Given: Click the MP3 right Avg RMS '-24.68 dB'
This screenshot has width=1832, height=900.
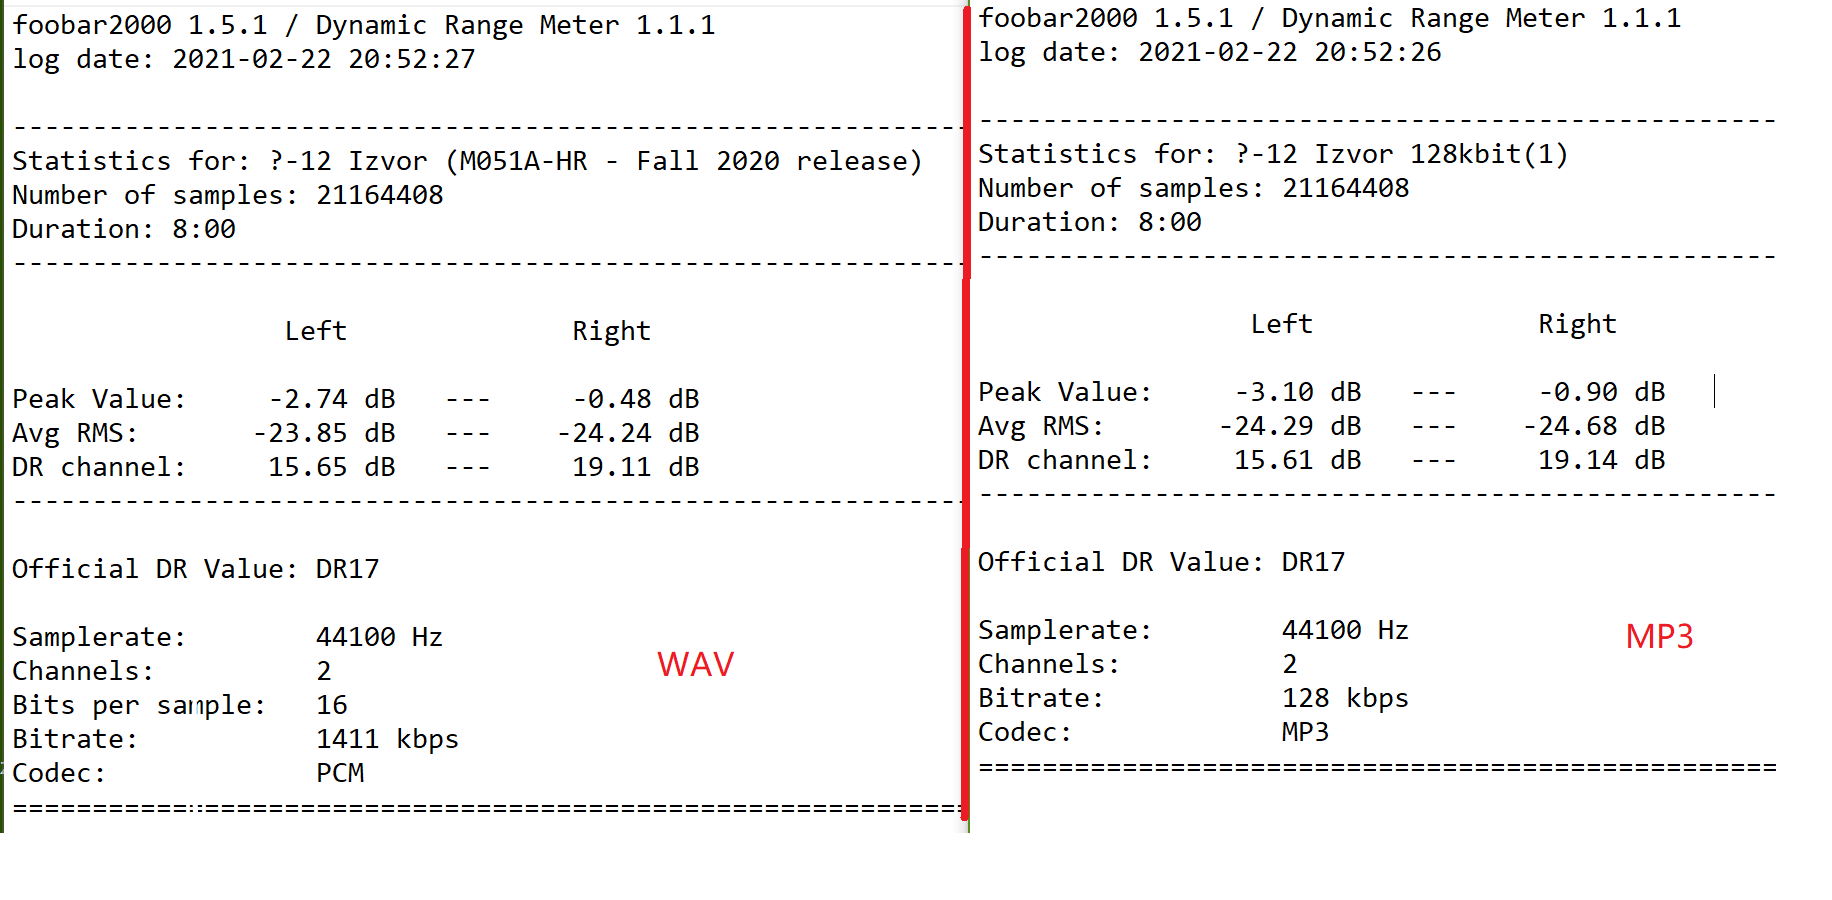Looking at the screenshot, I should coord(1594,426).
